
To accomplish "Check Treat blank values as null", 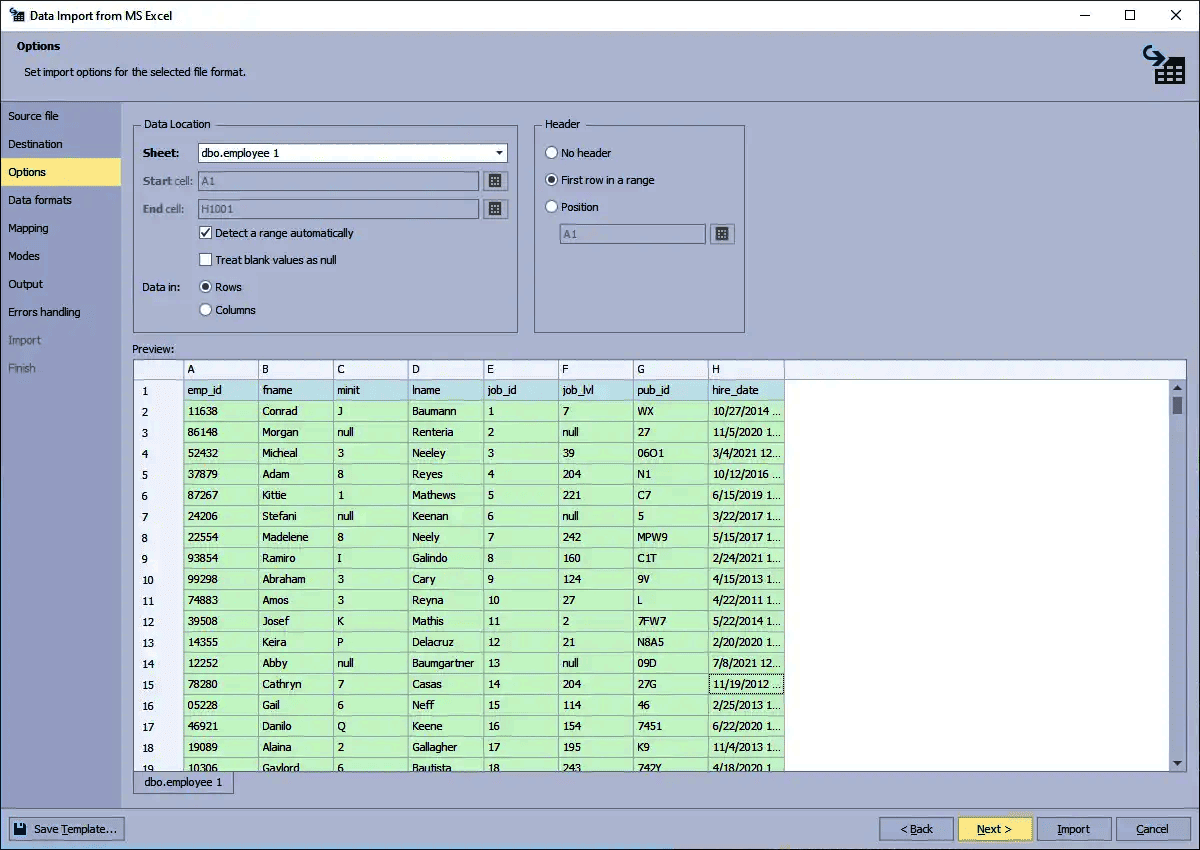I will click(205, 258).
